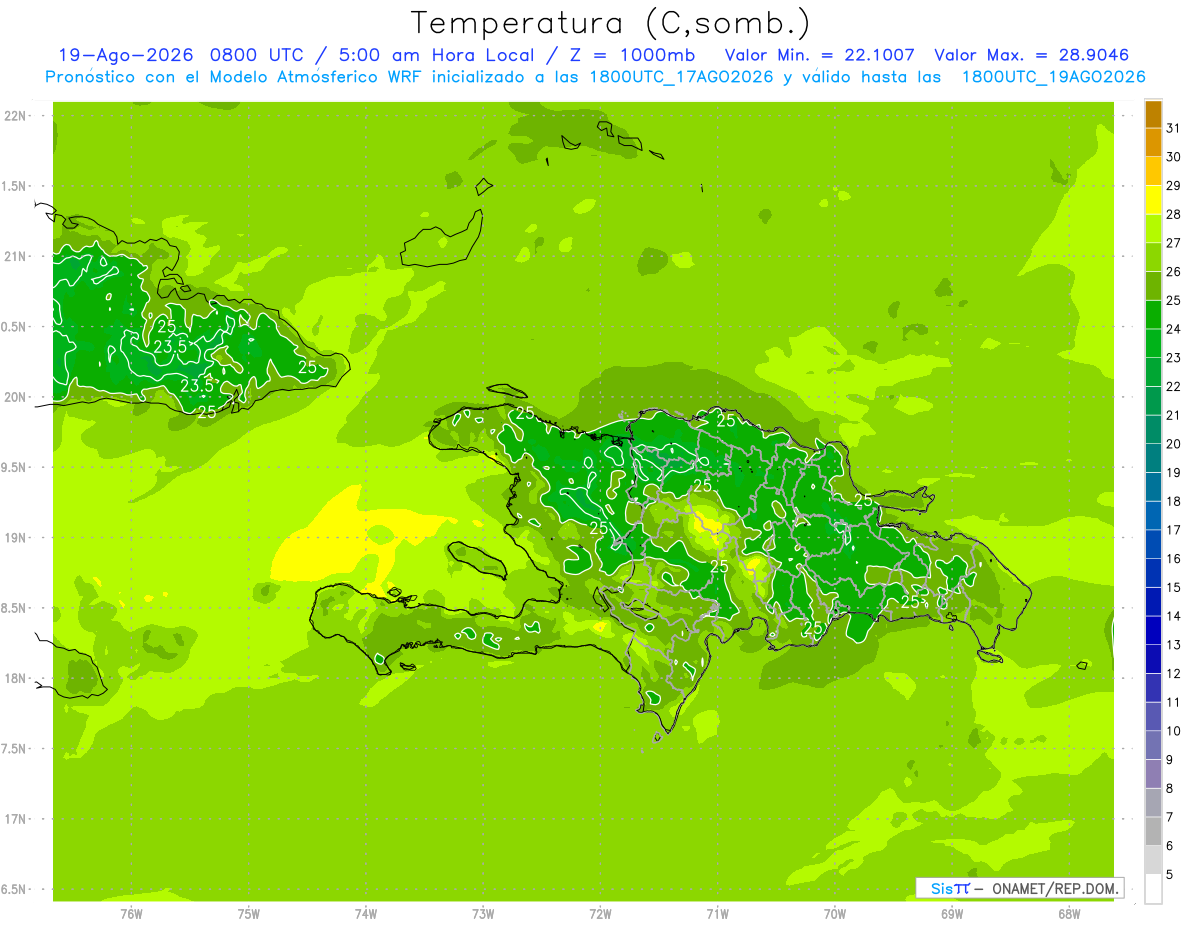Click the legend value 11
The height and width of the screenshot is (927, 1200).
pyautogui.click(x=1174, y=702)
